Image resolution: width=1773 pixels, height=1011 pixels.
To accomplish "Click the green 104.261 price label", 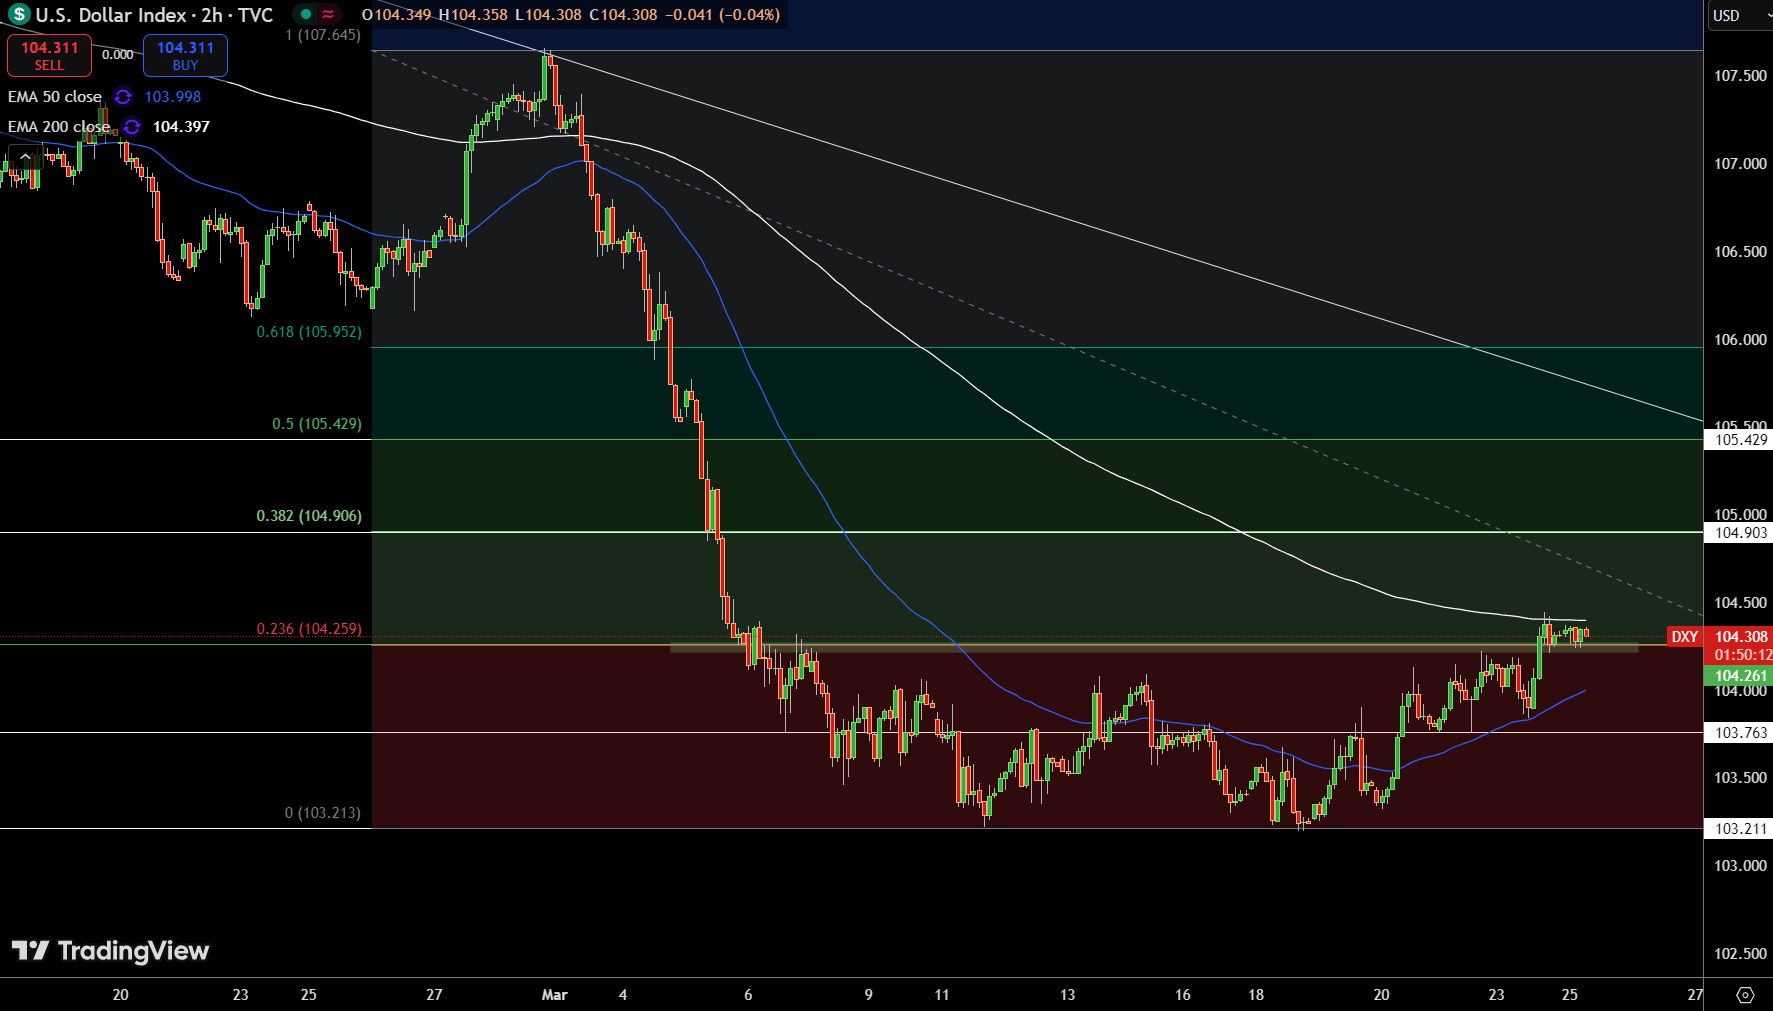I will tap(1740, 676).
